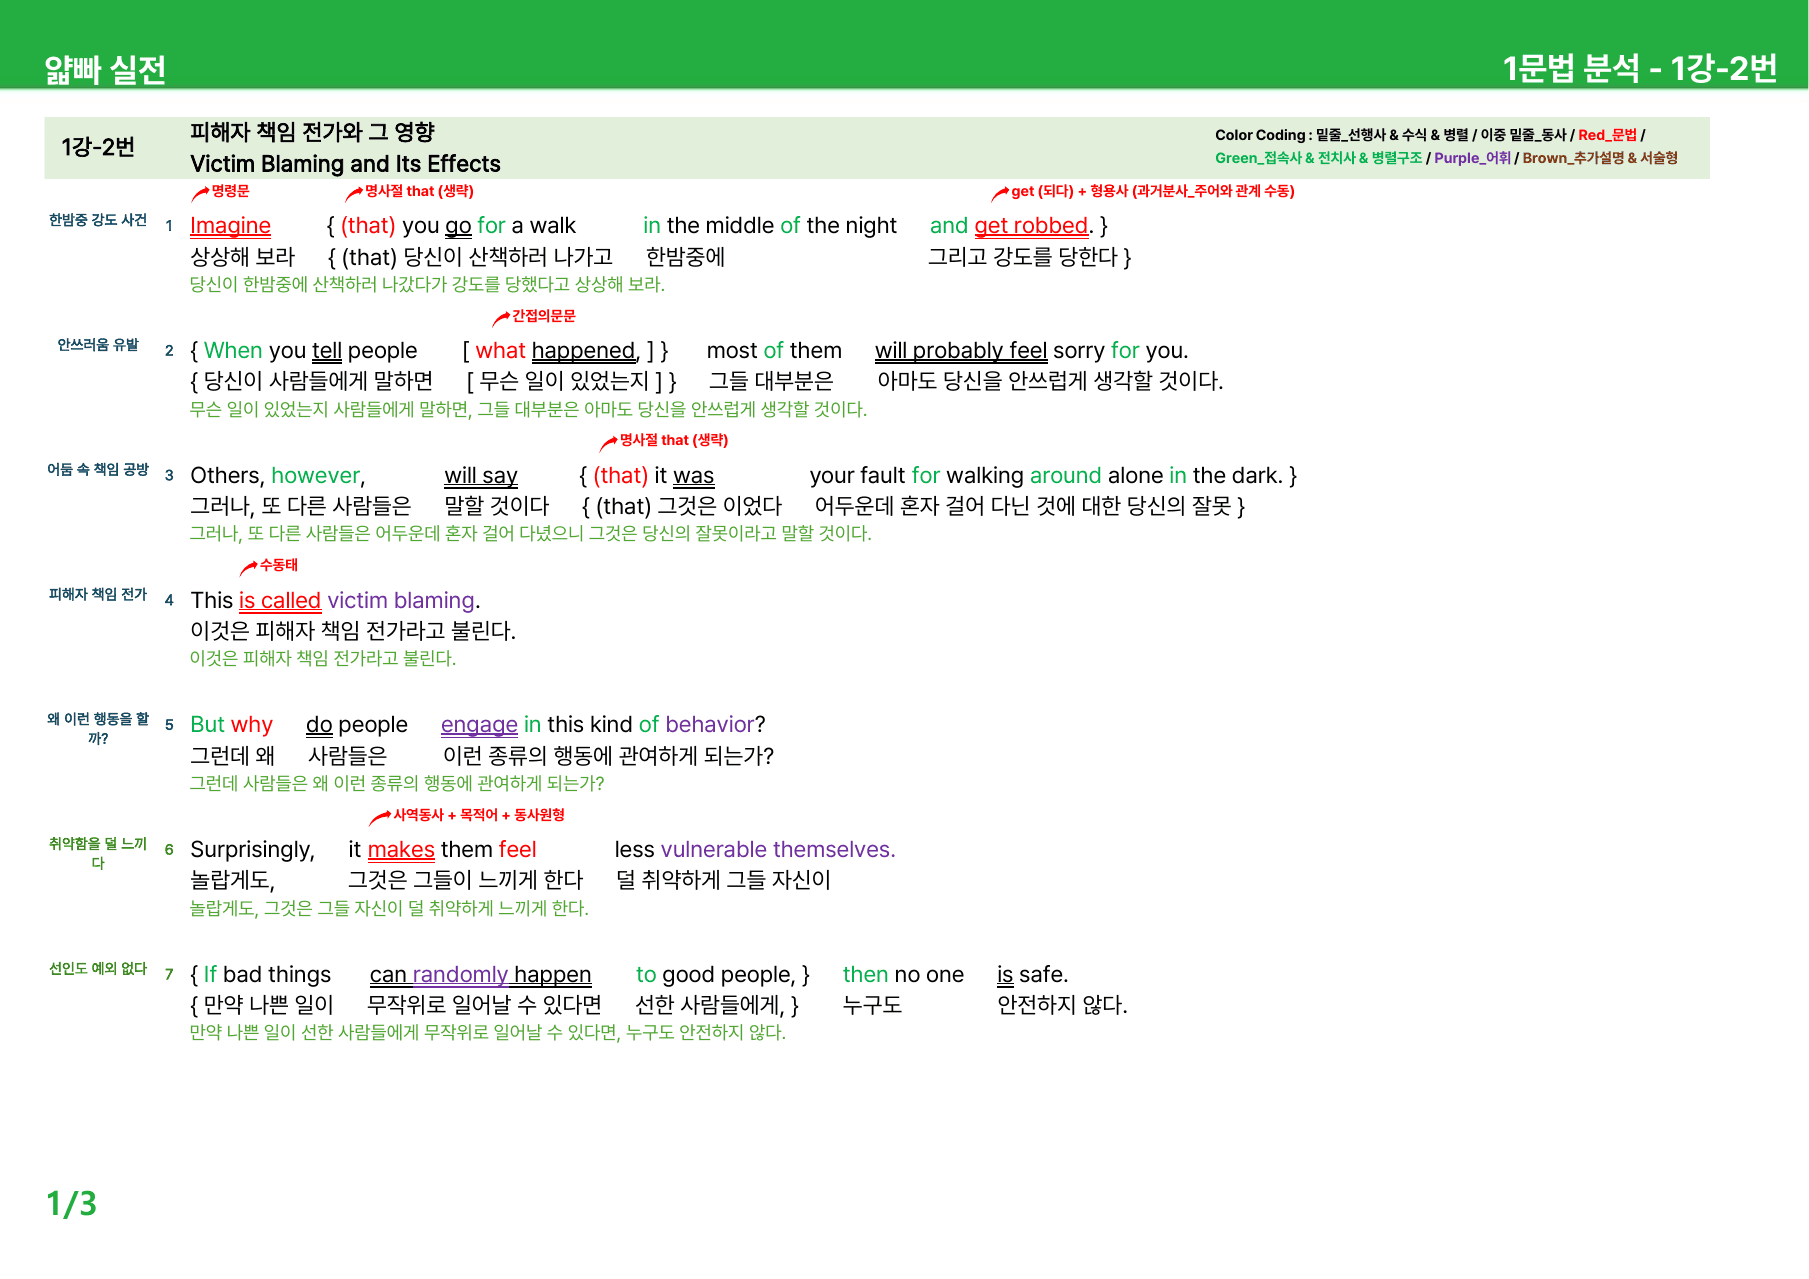Click the phrase 'can randomly happen'
1809x1279 pixels.
pos(480,975)
